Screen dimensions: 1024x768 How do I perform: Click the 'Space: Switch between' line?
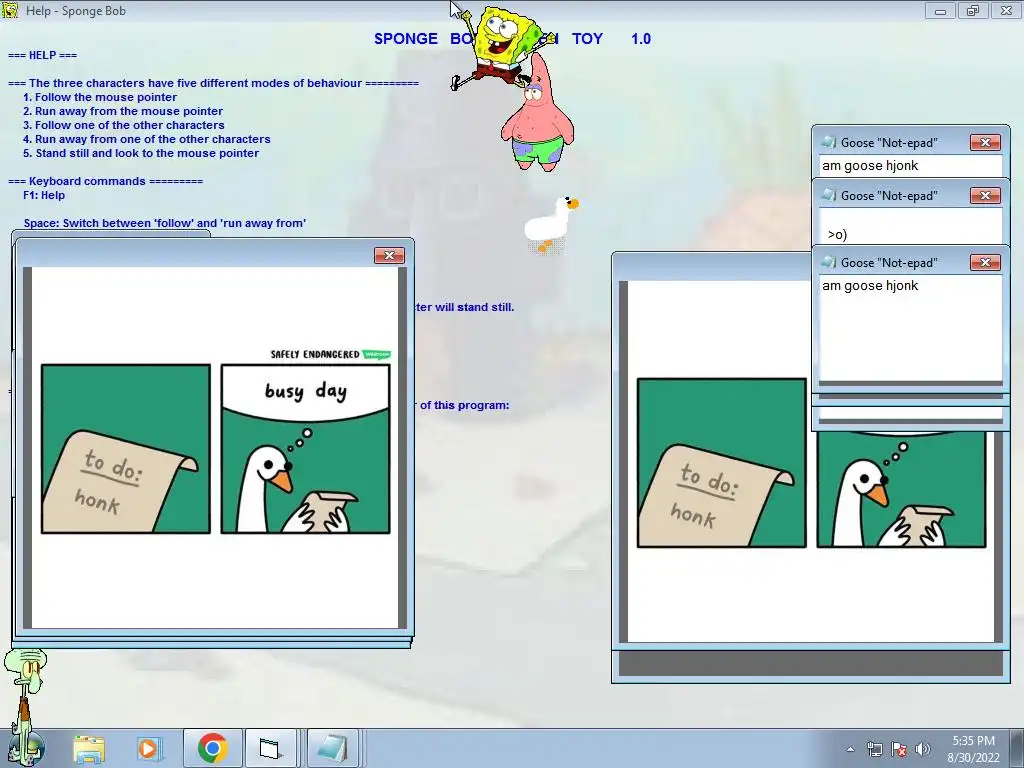pyautogui.click(x=165, y=223)
